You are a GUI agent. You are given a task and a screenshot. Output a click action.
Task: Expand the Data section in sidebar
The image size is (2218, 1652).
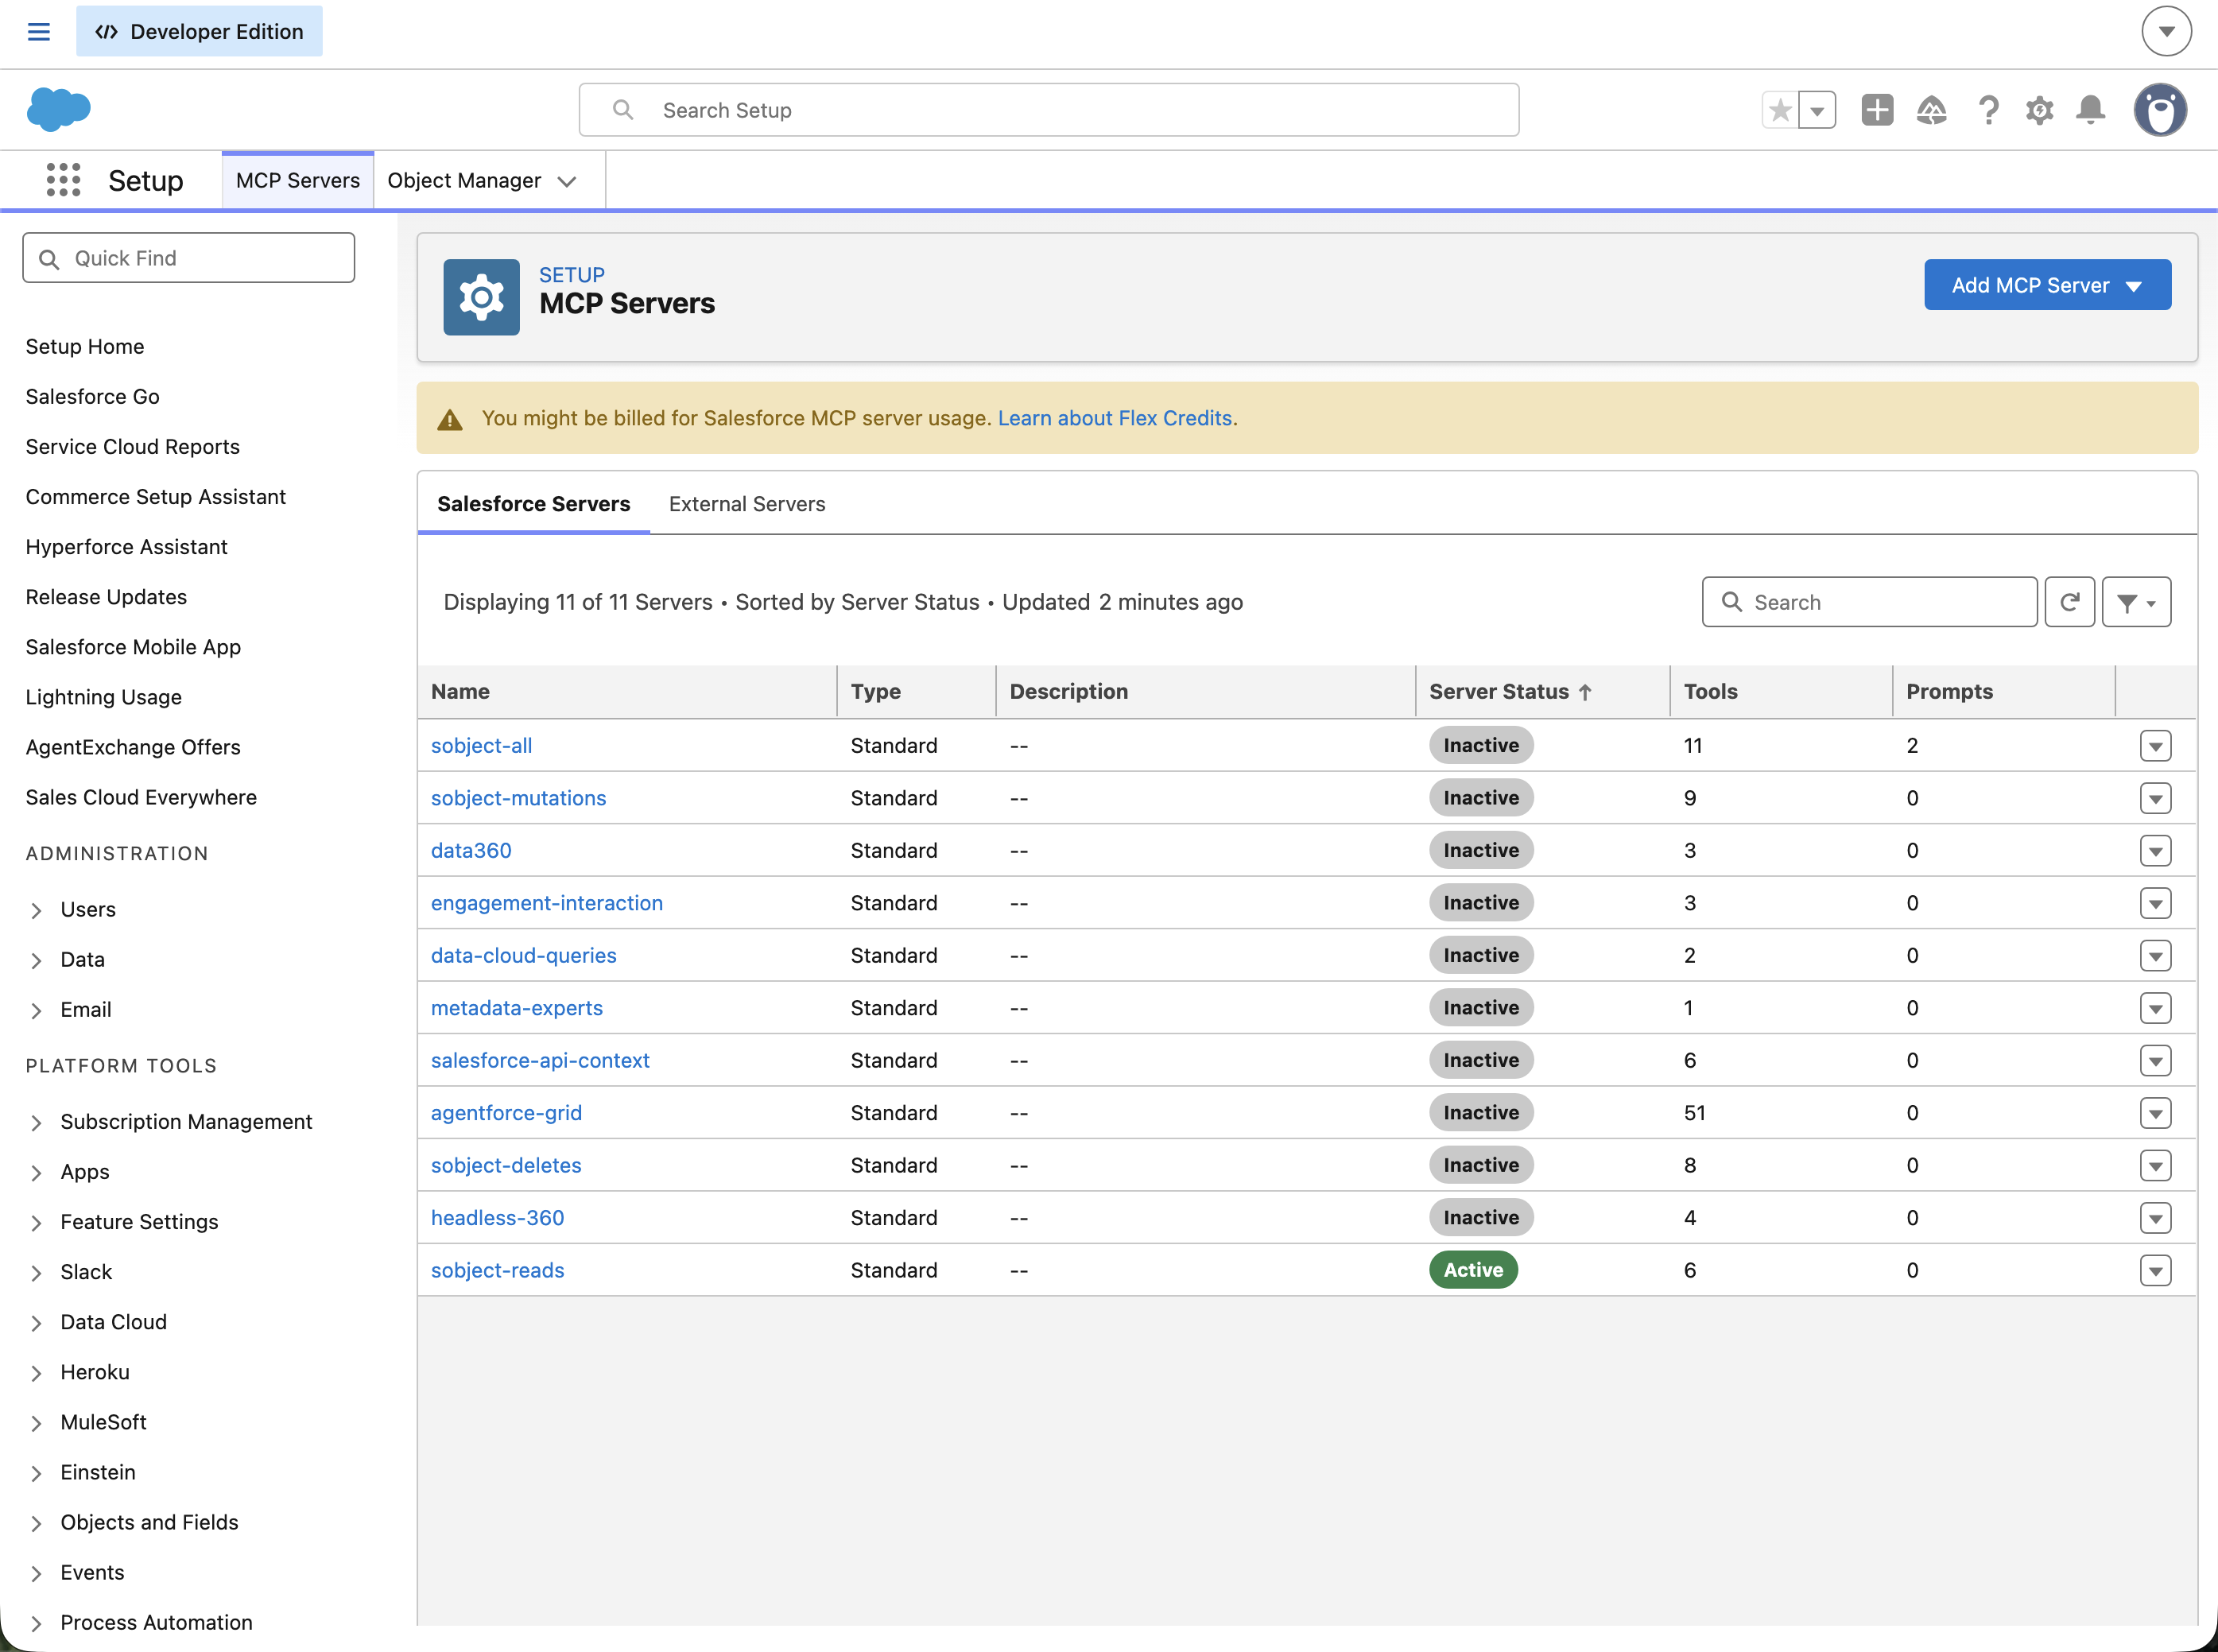(36, 960)
